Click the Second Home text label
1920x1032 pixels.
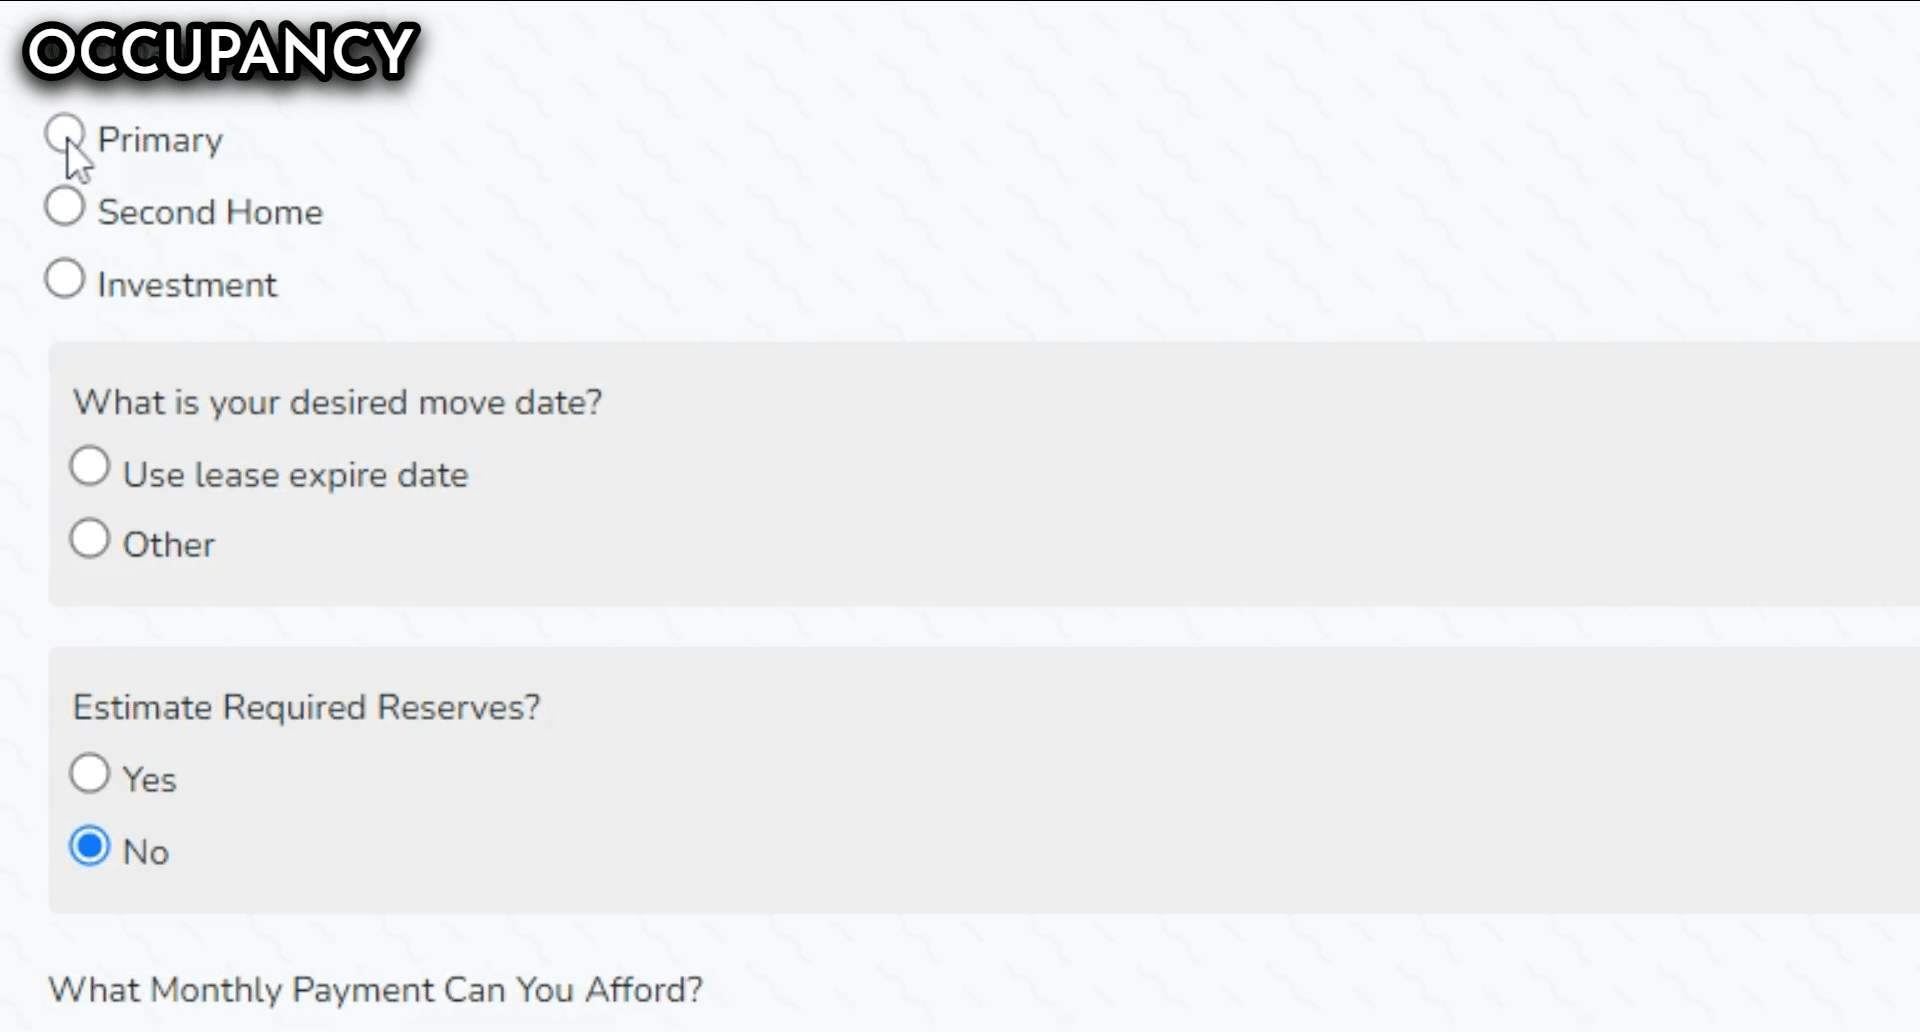[210, 212]
